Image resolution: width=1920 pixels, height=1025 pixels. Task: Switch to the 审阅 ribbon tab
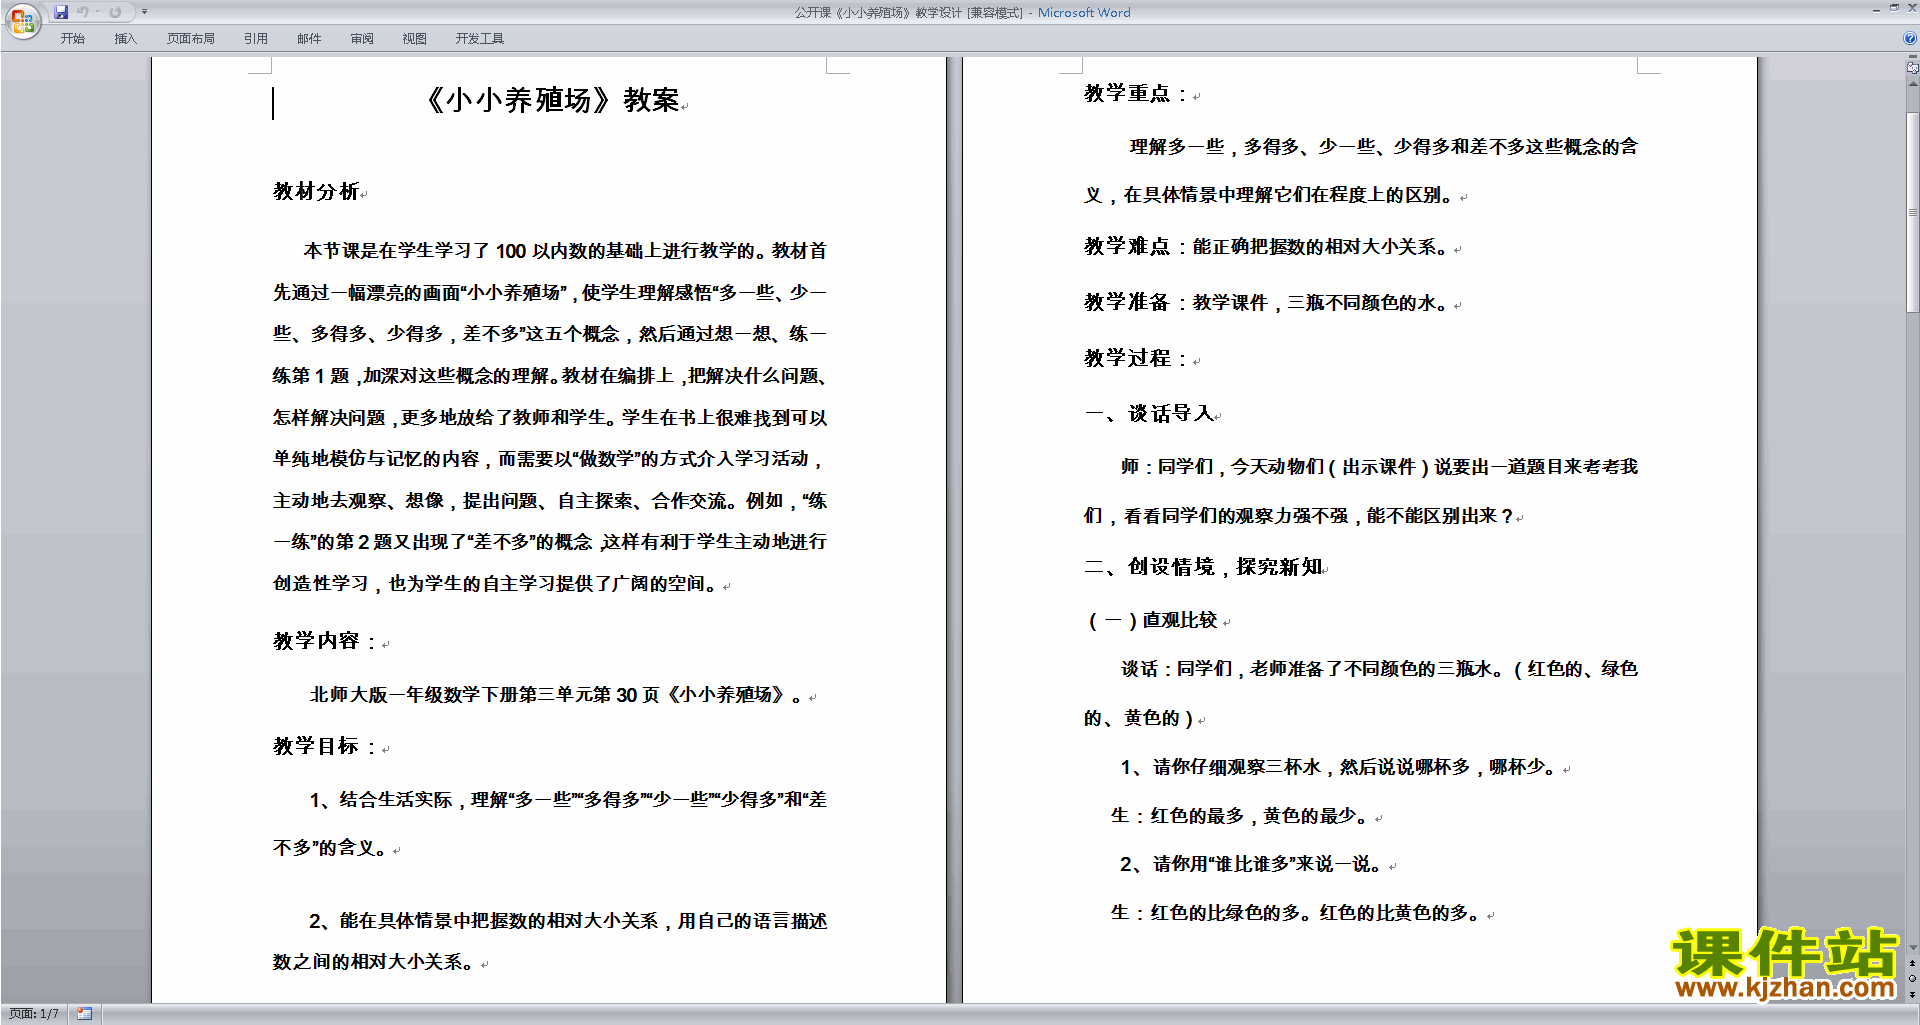362,39
